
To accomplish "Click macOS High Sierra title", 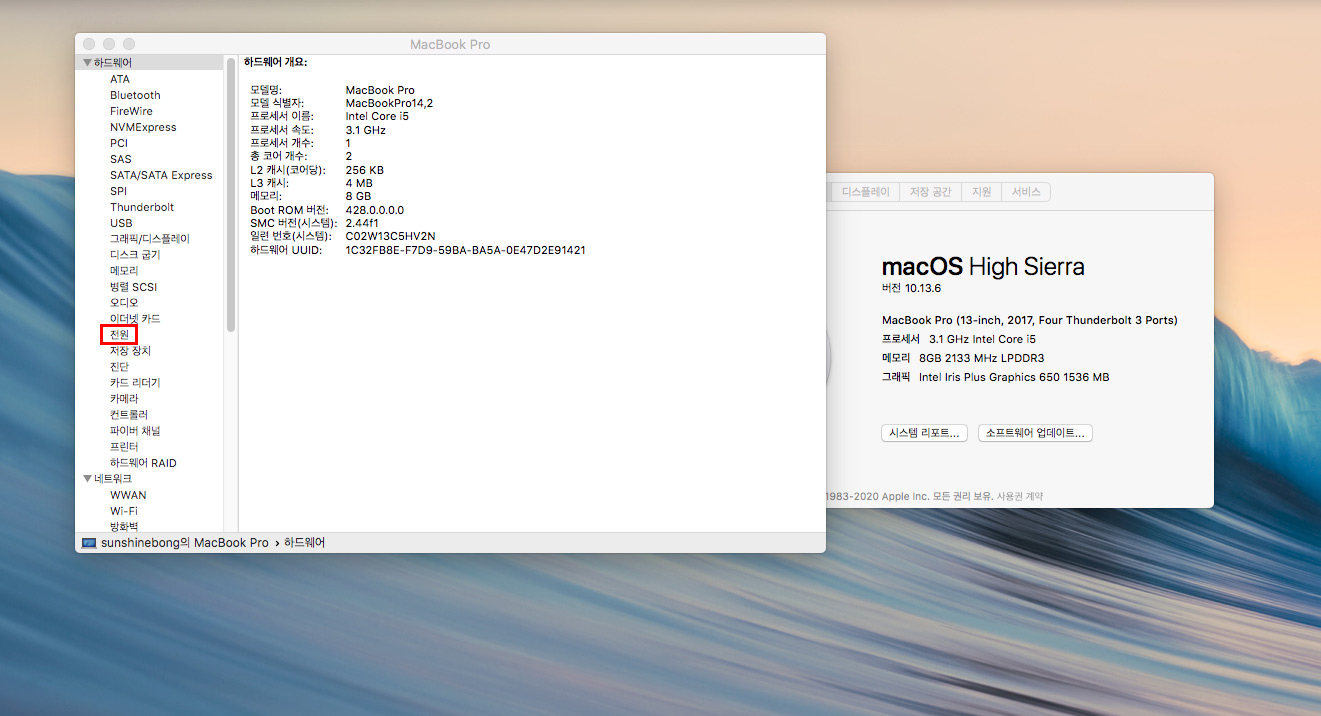I will click(x=983, y=266).
